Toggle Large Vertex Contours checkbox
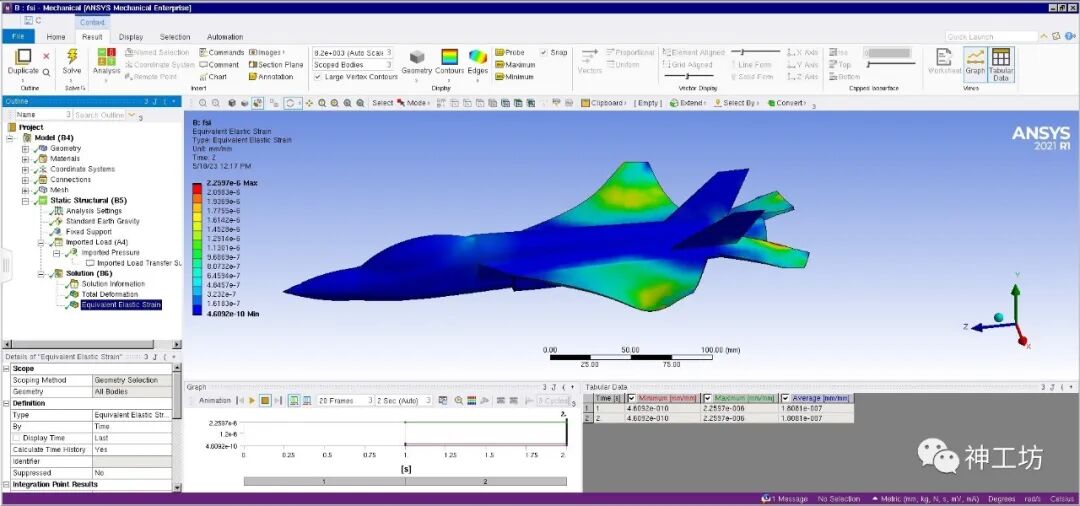Image resolution: width=1080 pixels, height=506 pixels. tap(318, 77)
